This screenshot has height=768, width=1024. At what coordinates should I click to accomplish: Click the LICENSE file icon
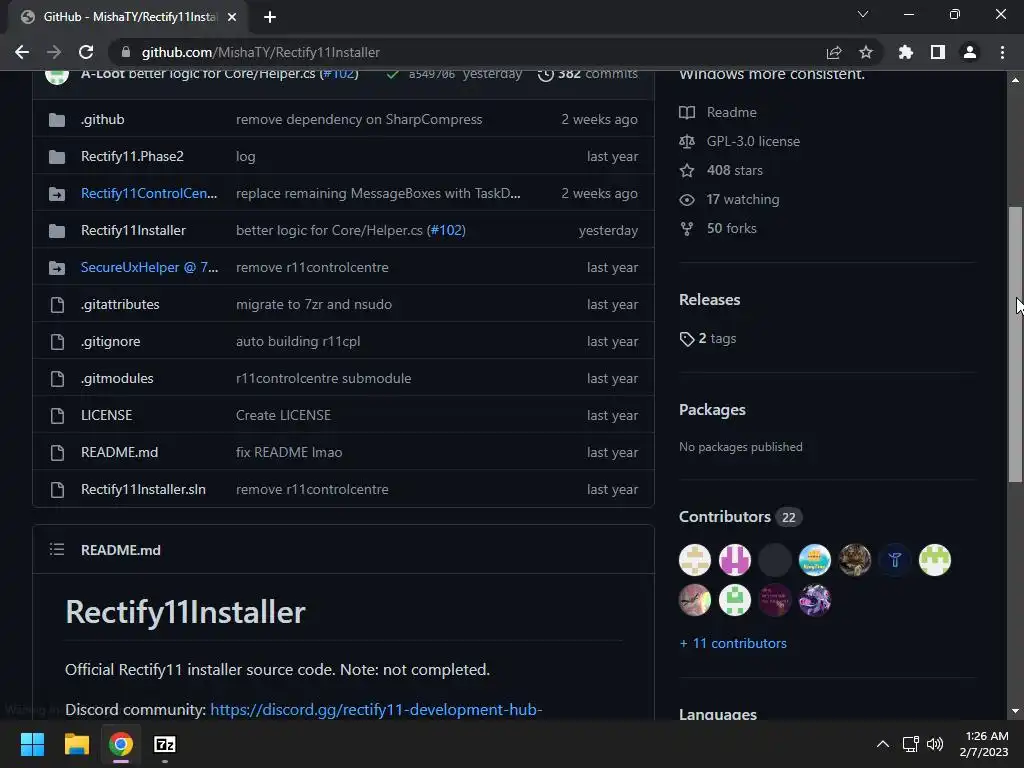click(57, 415)
